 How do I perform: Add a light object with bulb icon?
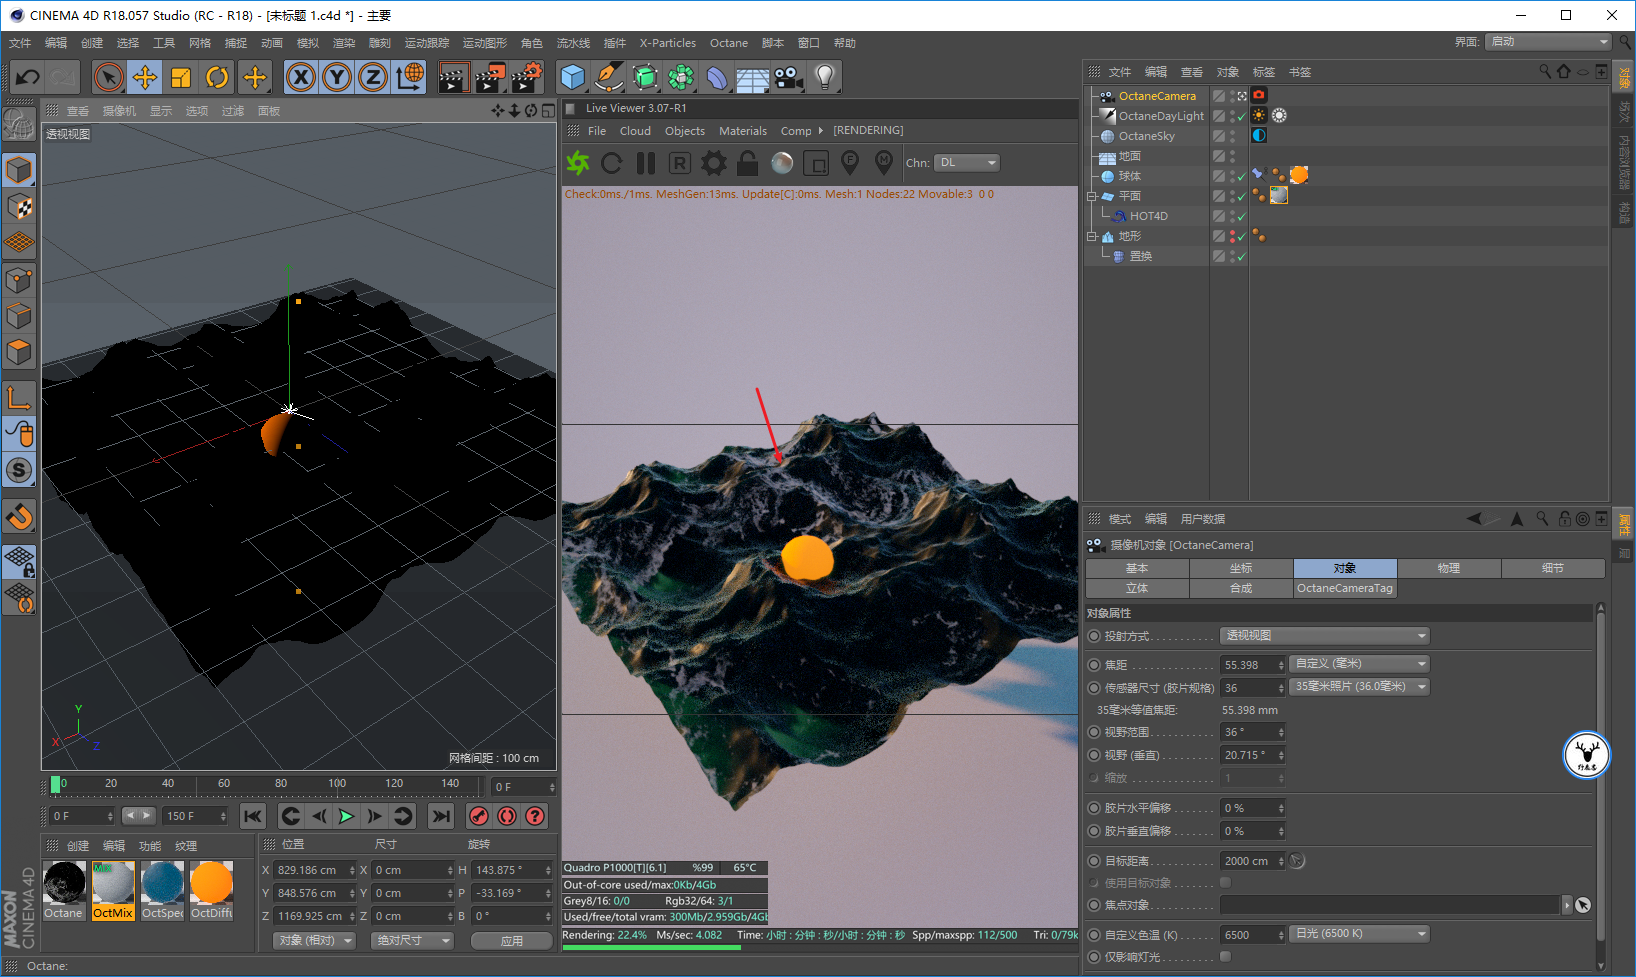[825, 77]
